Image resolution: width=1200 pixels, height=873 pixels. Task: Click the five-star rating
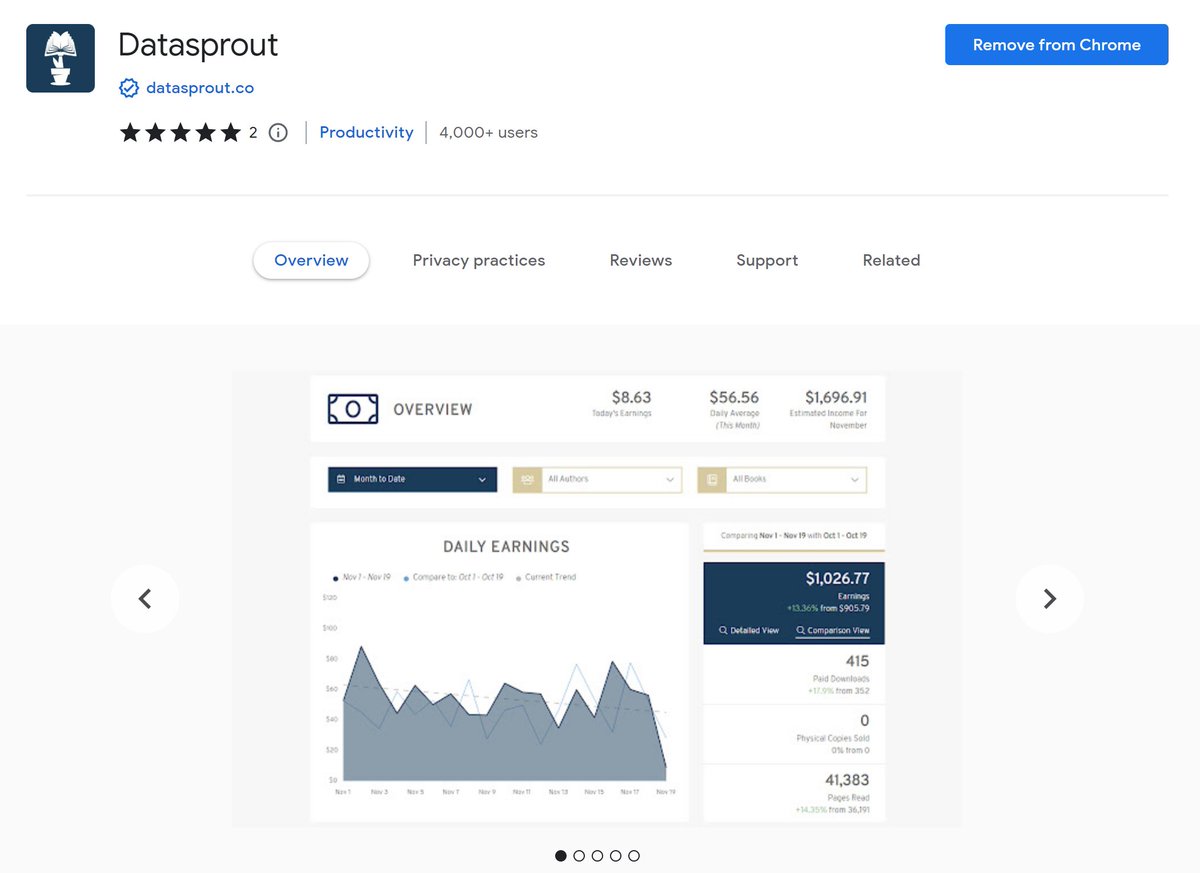click(x=180, y=132)
